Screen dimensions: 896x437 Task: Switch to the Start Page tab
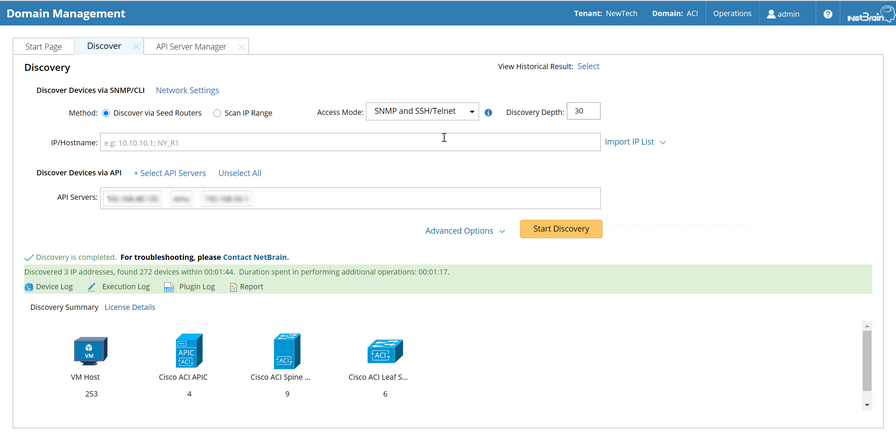point(44,47)
